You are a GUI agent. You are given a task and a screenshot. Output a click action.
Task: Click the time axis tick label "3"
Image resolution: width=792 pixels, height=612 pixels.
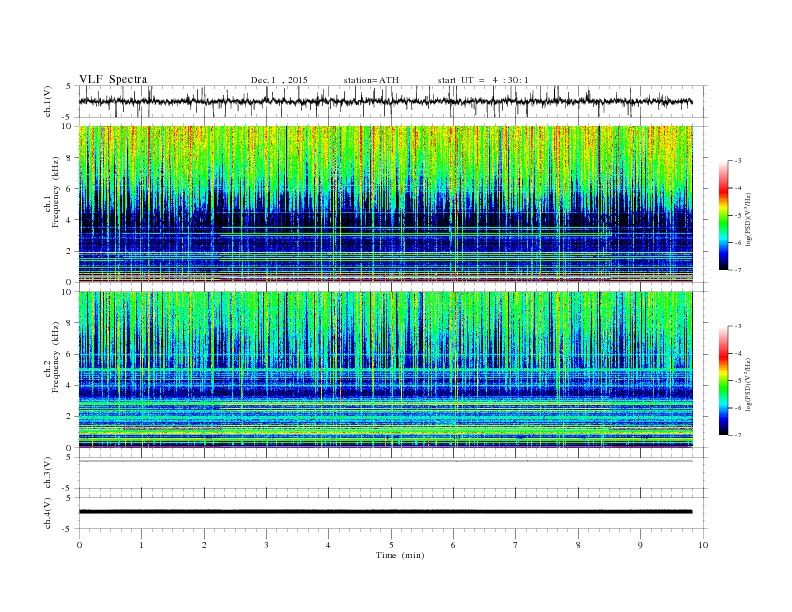[266, 545]
